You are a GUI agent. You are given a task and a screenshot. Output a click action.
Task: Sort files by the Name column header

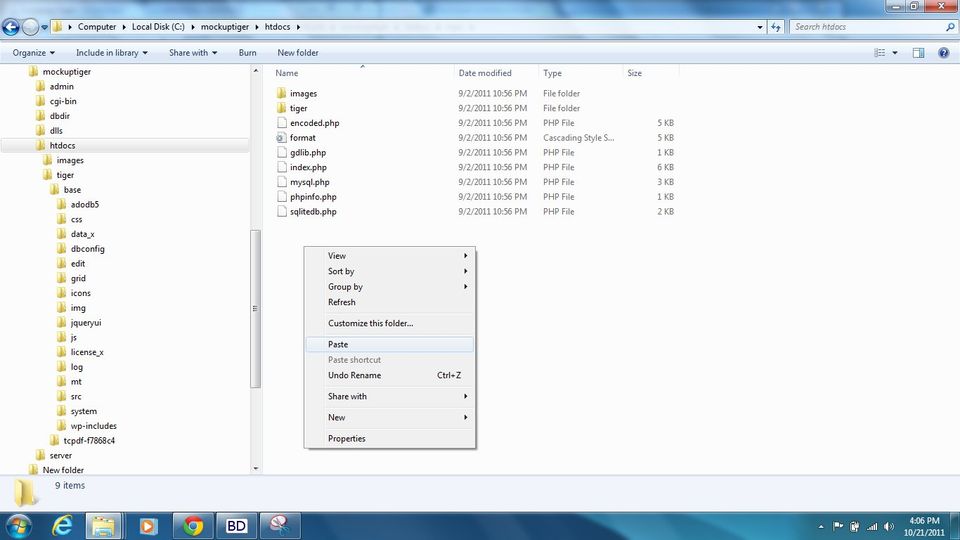coord(287,73)
